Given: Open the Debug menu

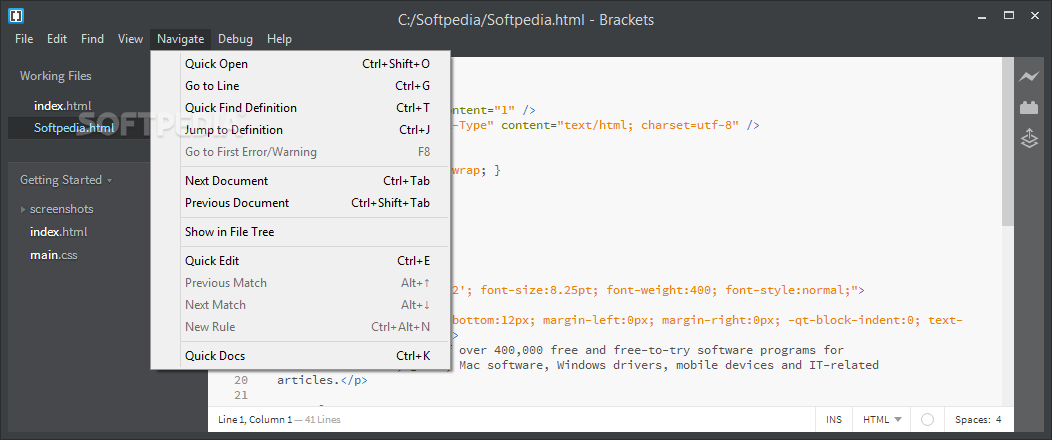Looking at the screenshot, I should (235, 39).
